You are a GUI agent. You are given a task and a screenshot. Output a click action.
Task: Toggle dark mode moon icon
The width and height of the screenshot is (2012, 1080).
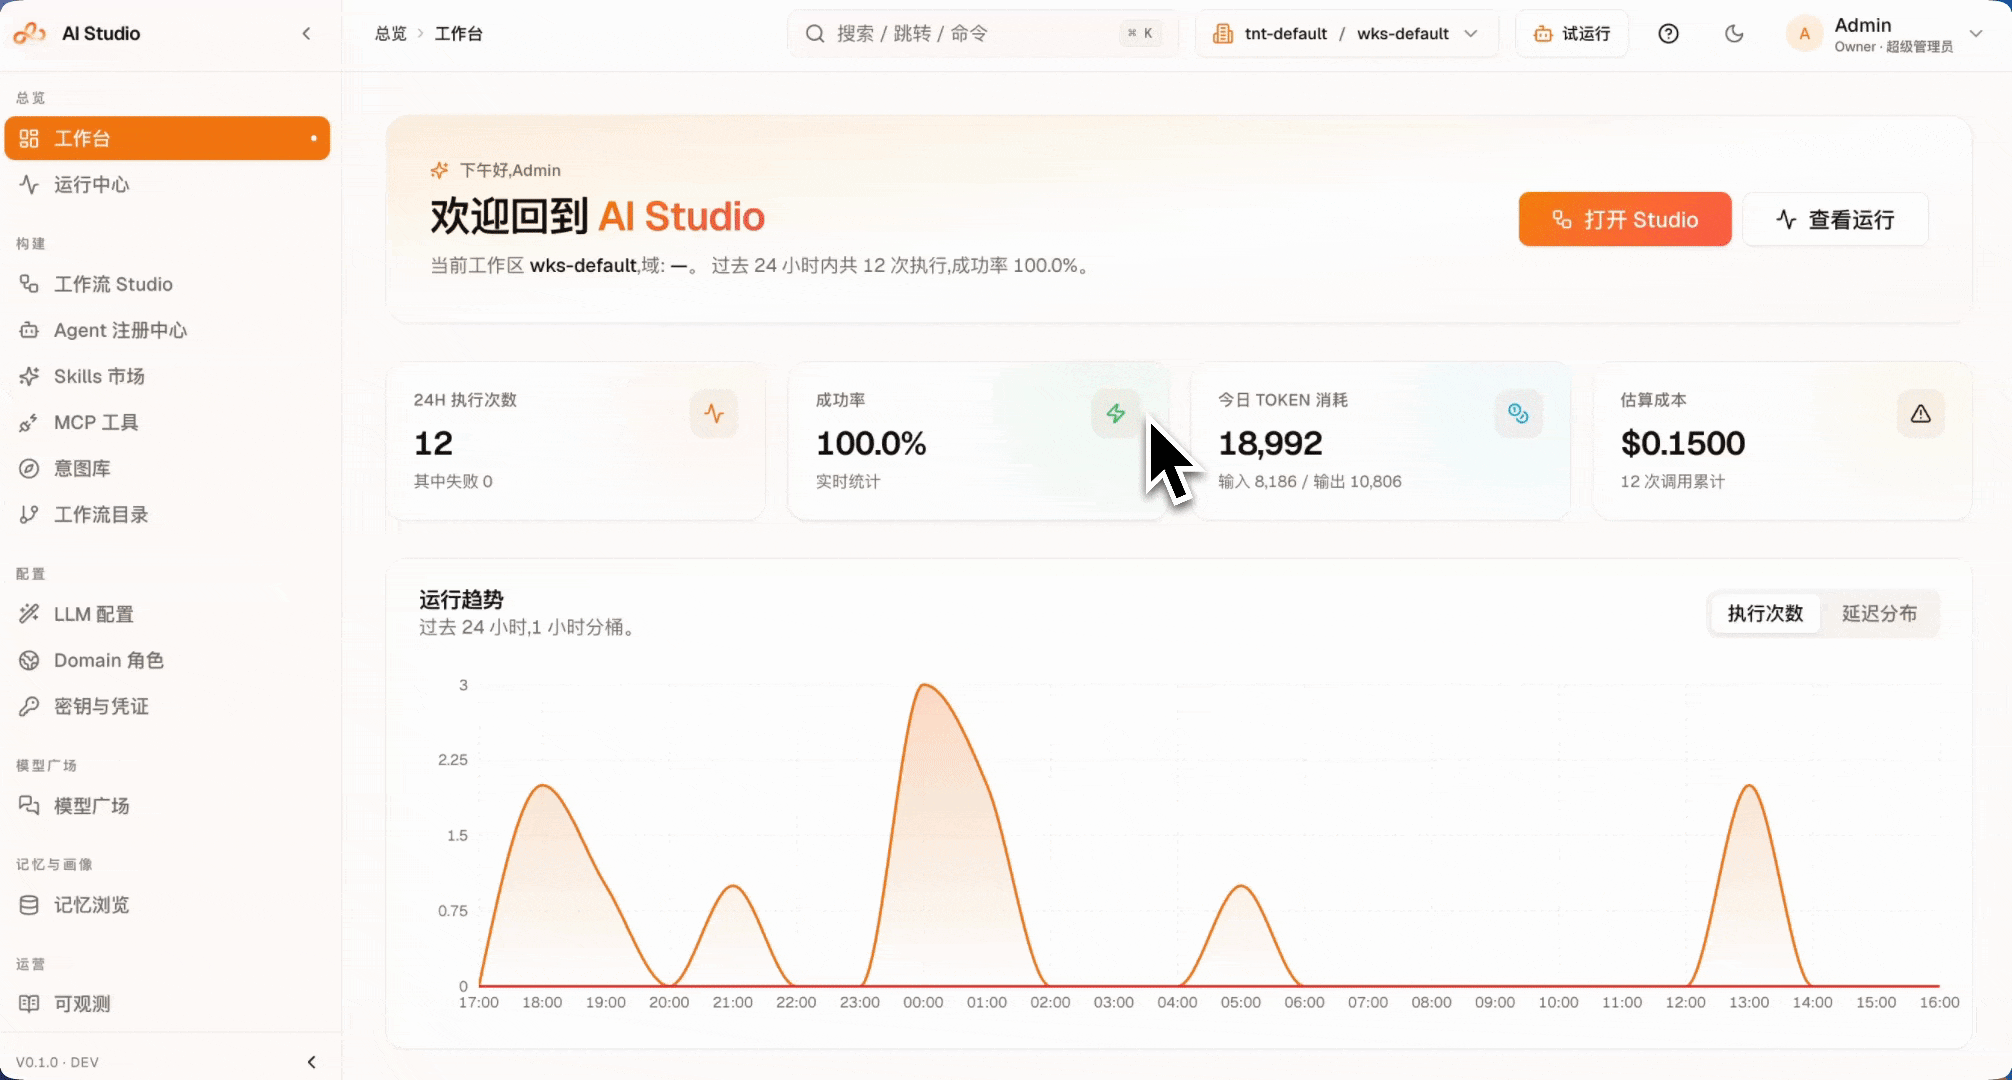1734,33
